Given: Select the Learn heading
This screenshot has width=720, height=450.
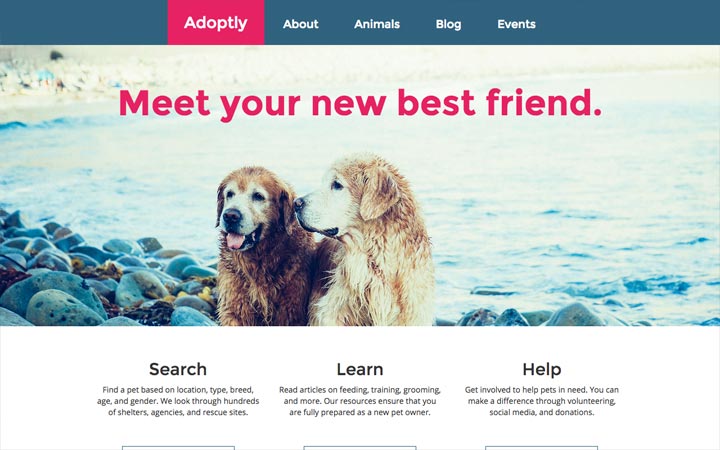Looking at the screenshot, I should click(x=360, y=369).
